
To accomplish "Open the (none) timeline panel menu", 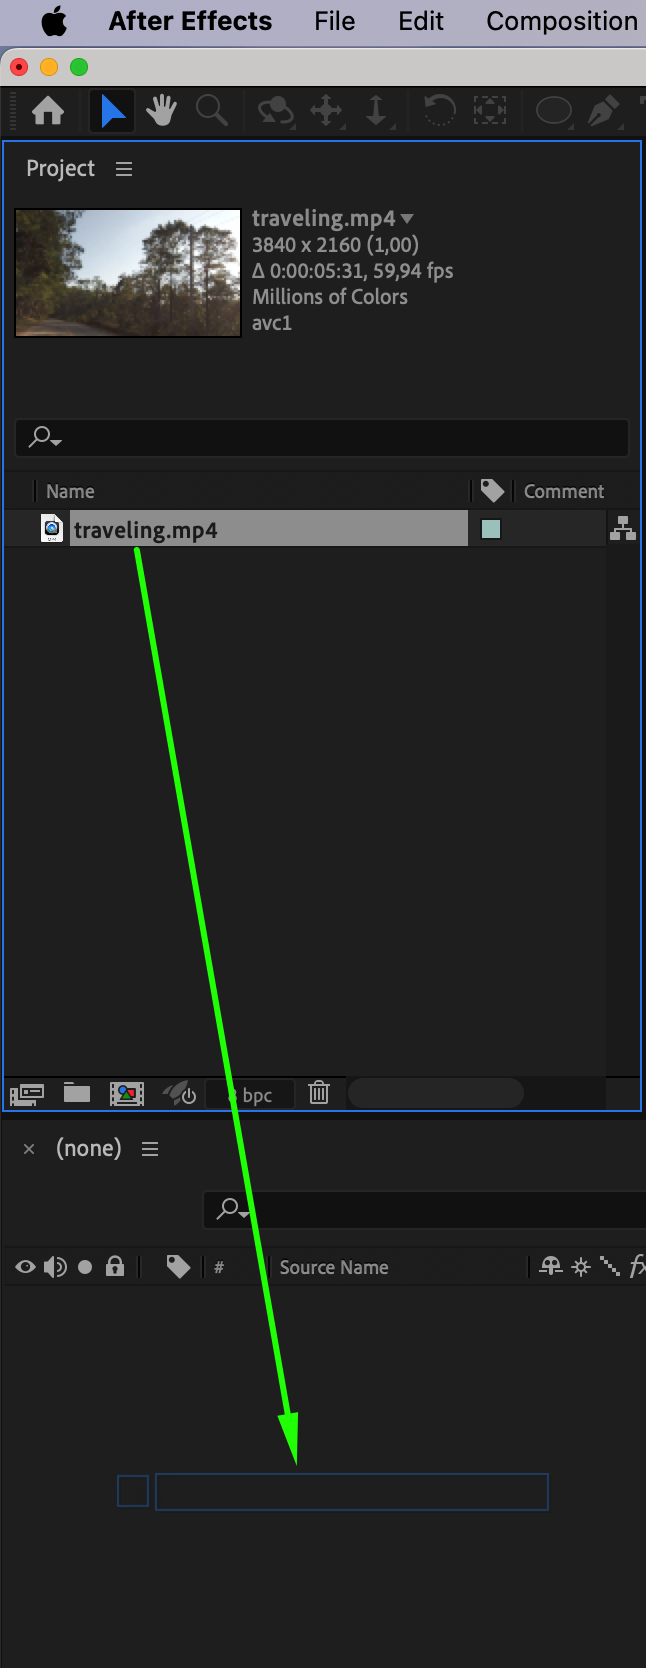I will click(x=150, y=1149).
